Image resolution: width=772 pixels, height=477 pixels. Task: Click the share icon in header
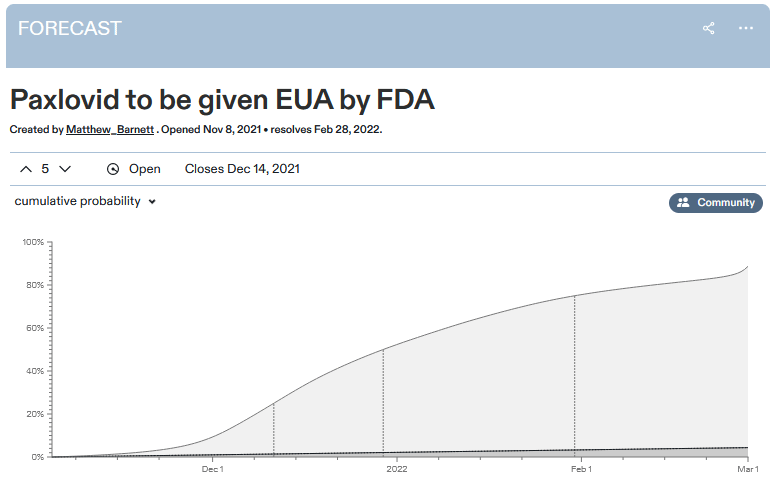point(708,28)
